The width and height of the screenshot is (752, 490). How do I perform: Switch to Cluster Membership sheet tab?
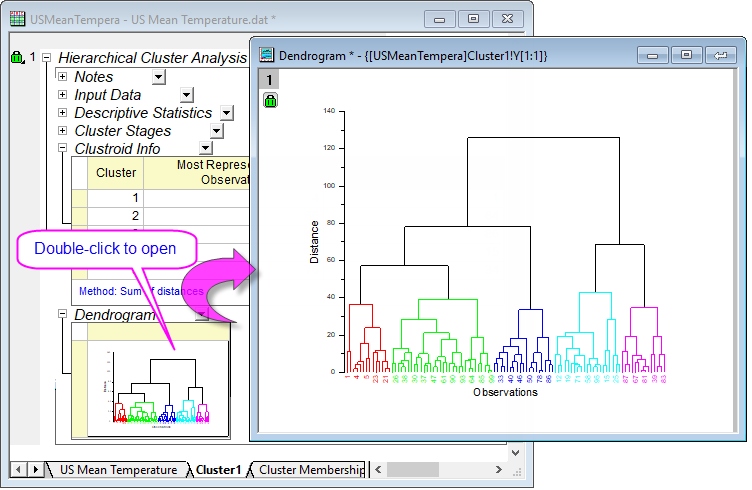(310, 469)
